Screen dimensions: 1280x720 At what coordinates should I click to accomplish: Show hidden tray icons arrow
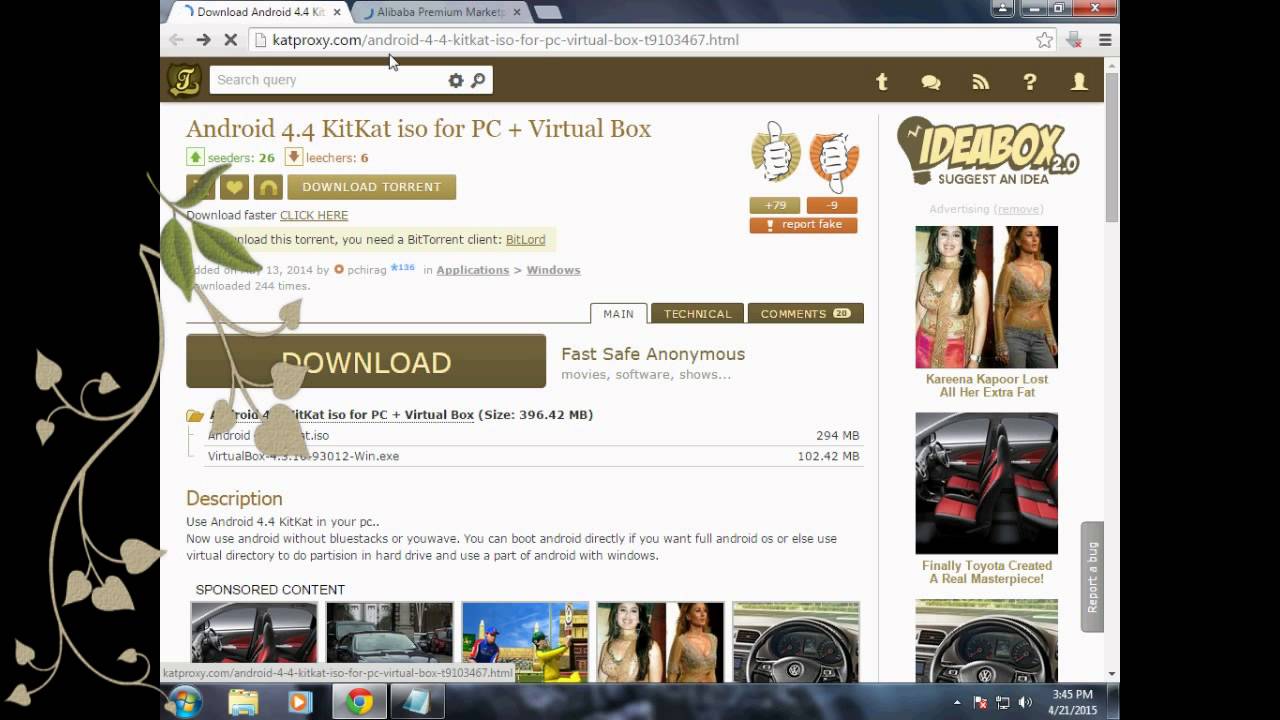(958, 703)
